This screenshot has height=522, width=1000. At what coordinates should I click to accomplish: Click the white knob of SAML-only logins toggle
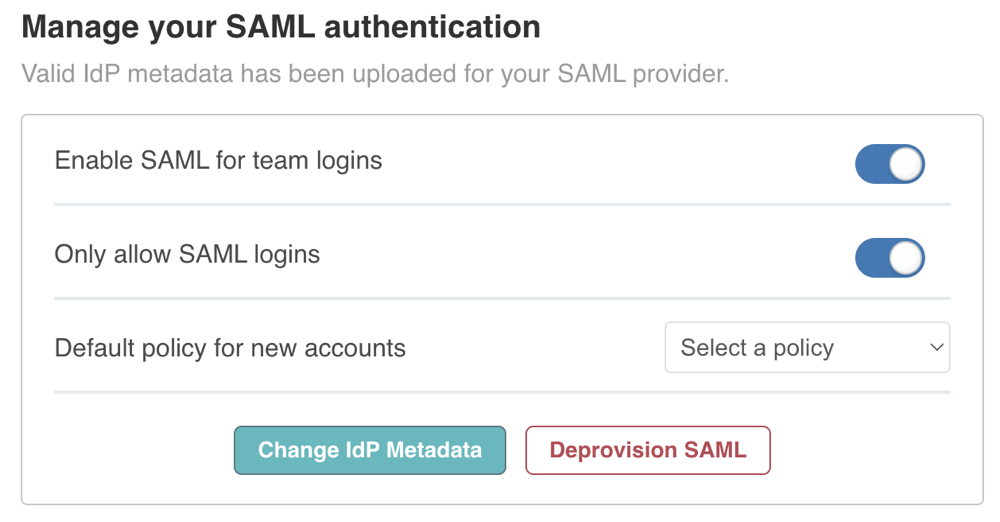coord(906,258)
